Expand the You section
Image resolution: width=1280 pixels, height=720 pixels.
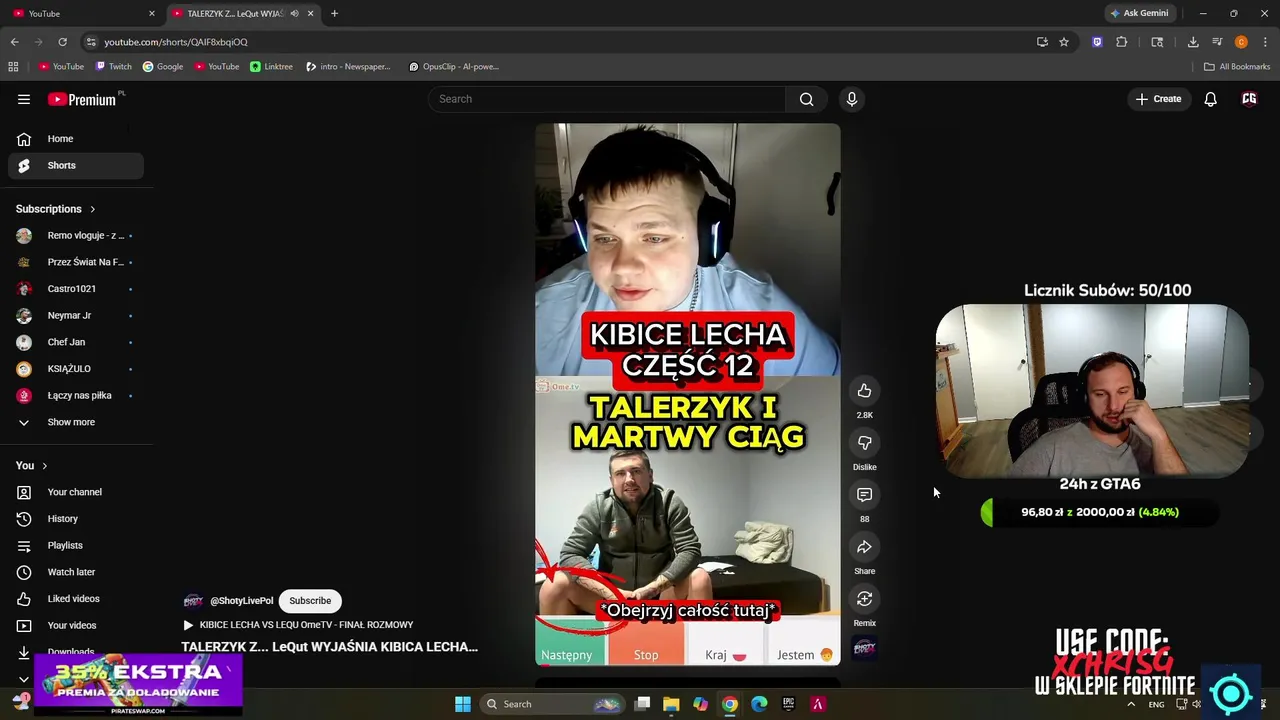32,466
